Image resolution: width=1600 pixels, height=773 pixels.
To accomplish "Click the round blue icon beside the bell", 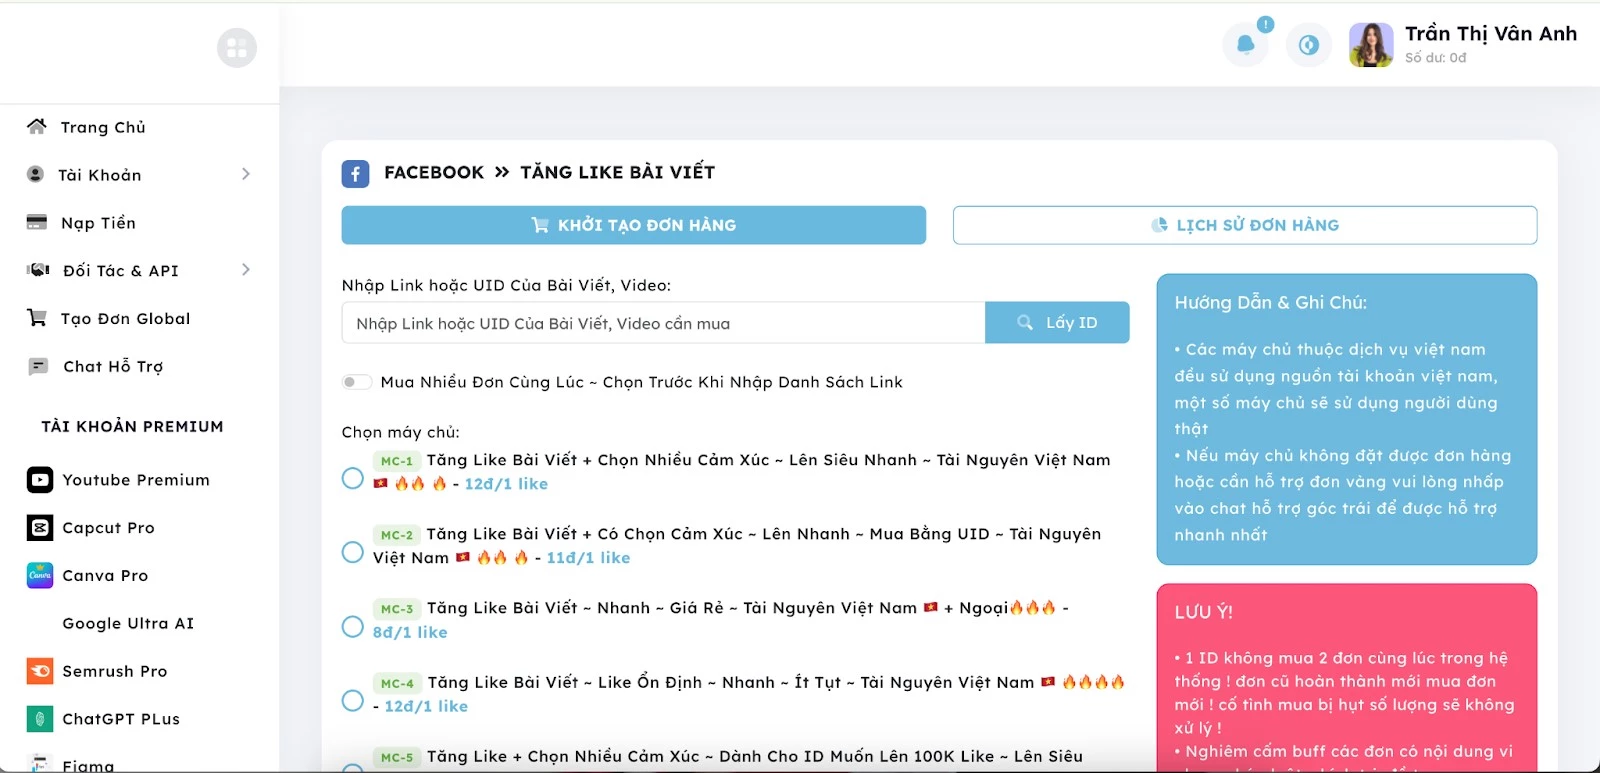I will point(1308,45).
